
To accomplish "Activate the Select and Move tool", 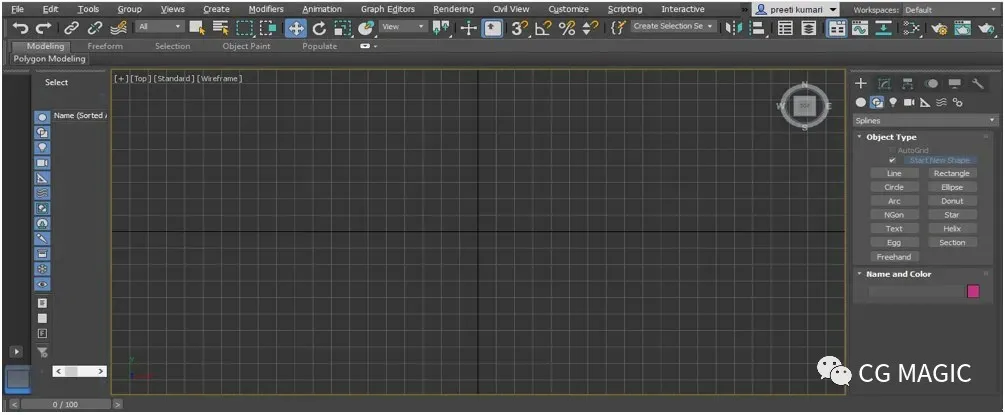I will (295, 28).
